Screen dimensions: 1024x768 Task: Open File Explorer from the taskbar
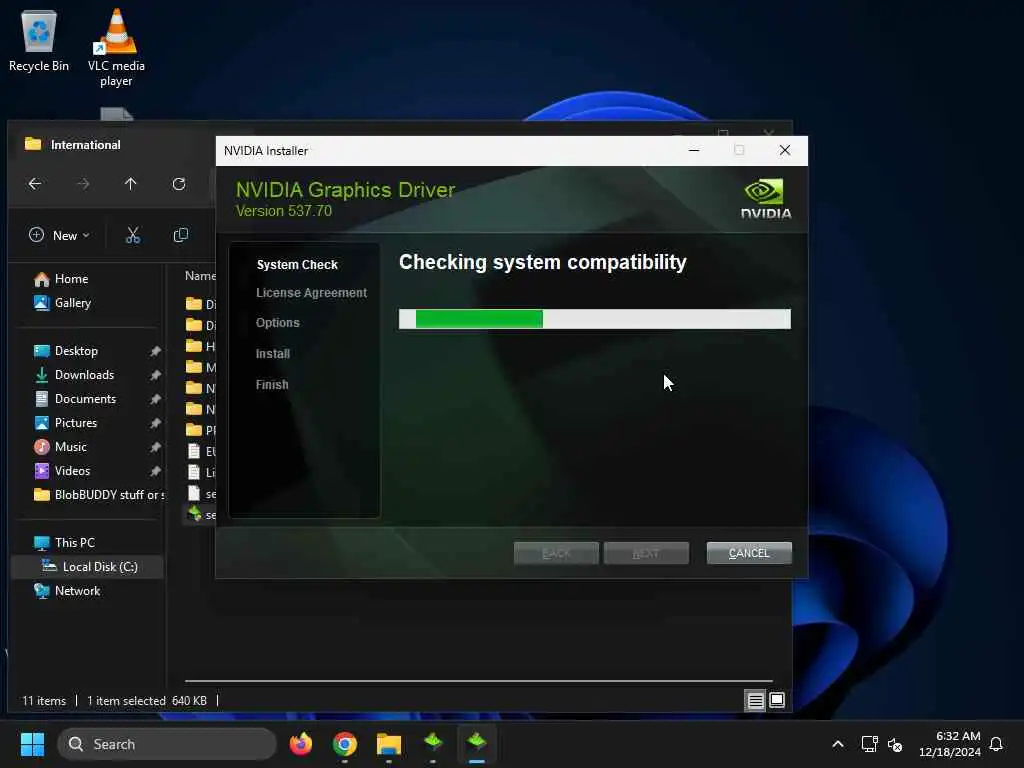point(389,744)
